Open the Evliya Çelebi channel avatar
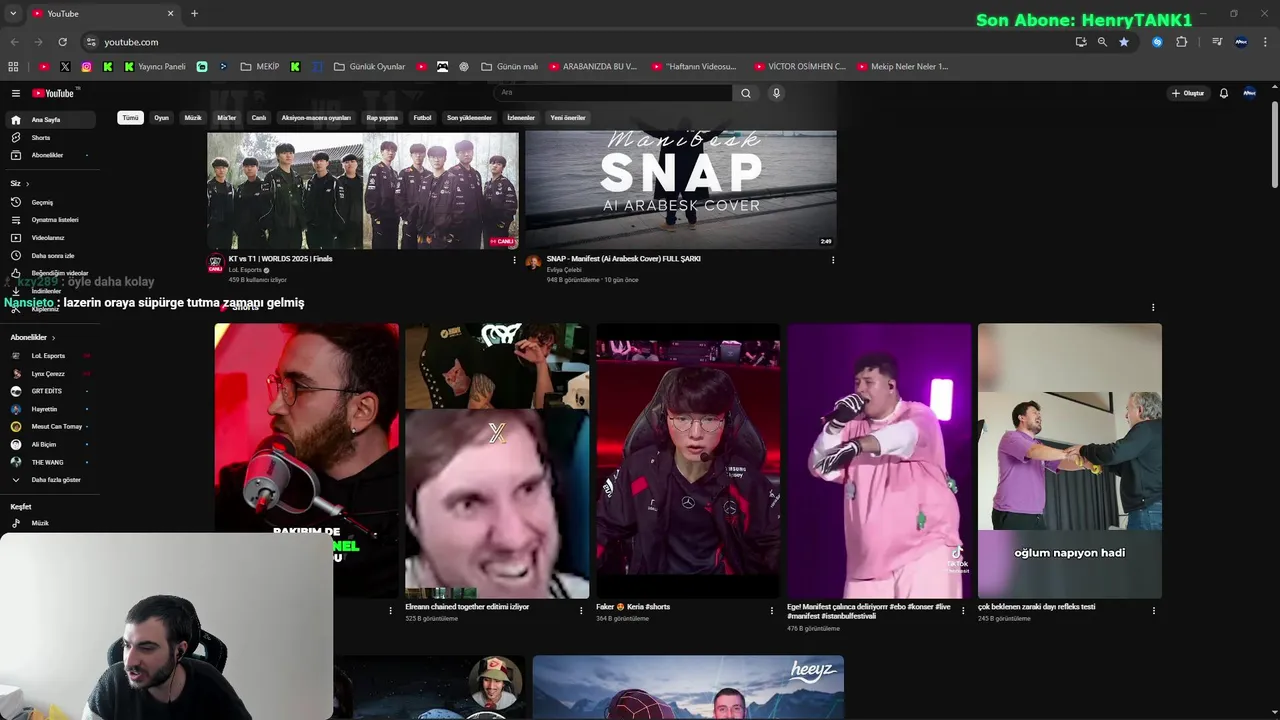The width and height of the screenshot is (1280, 720). pos(533,263)
